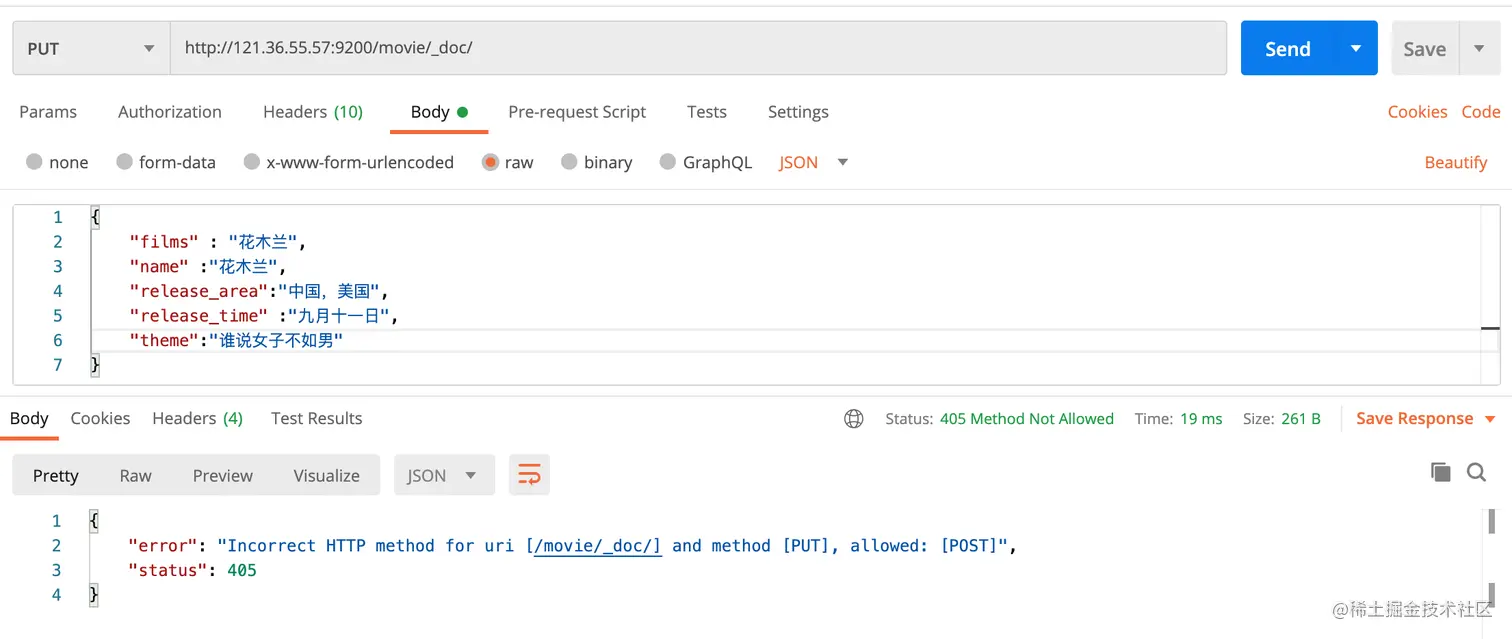Open search in response with magnifier icon

click(1476, 472)
